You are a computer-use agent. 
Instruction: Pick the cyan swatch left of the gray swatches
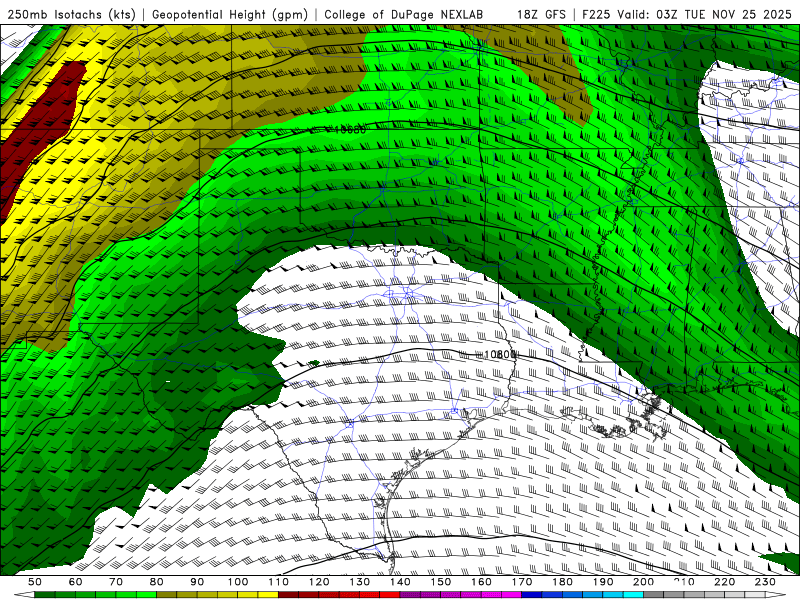point(633,595)
